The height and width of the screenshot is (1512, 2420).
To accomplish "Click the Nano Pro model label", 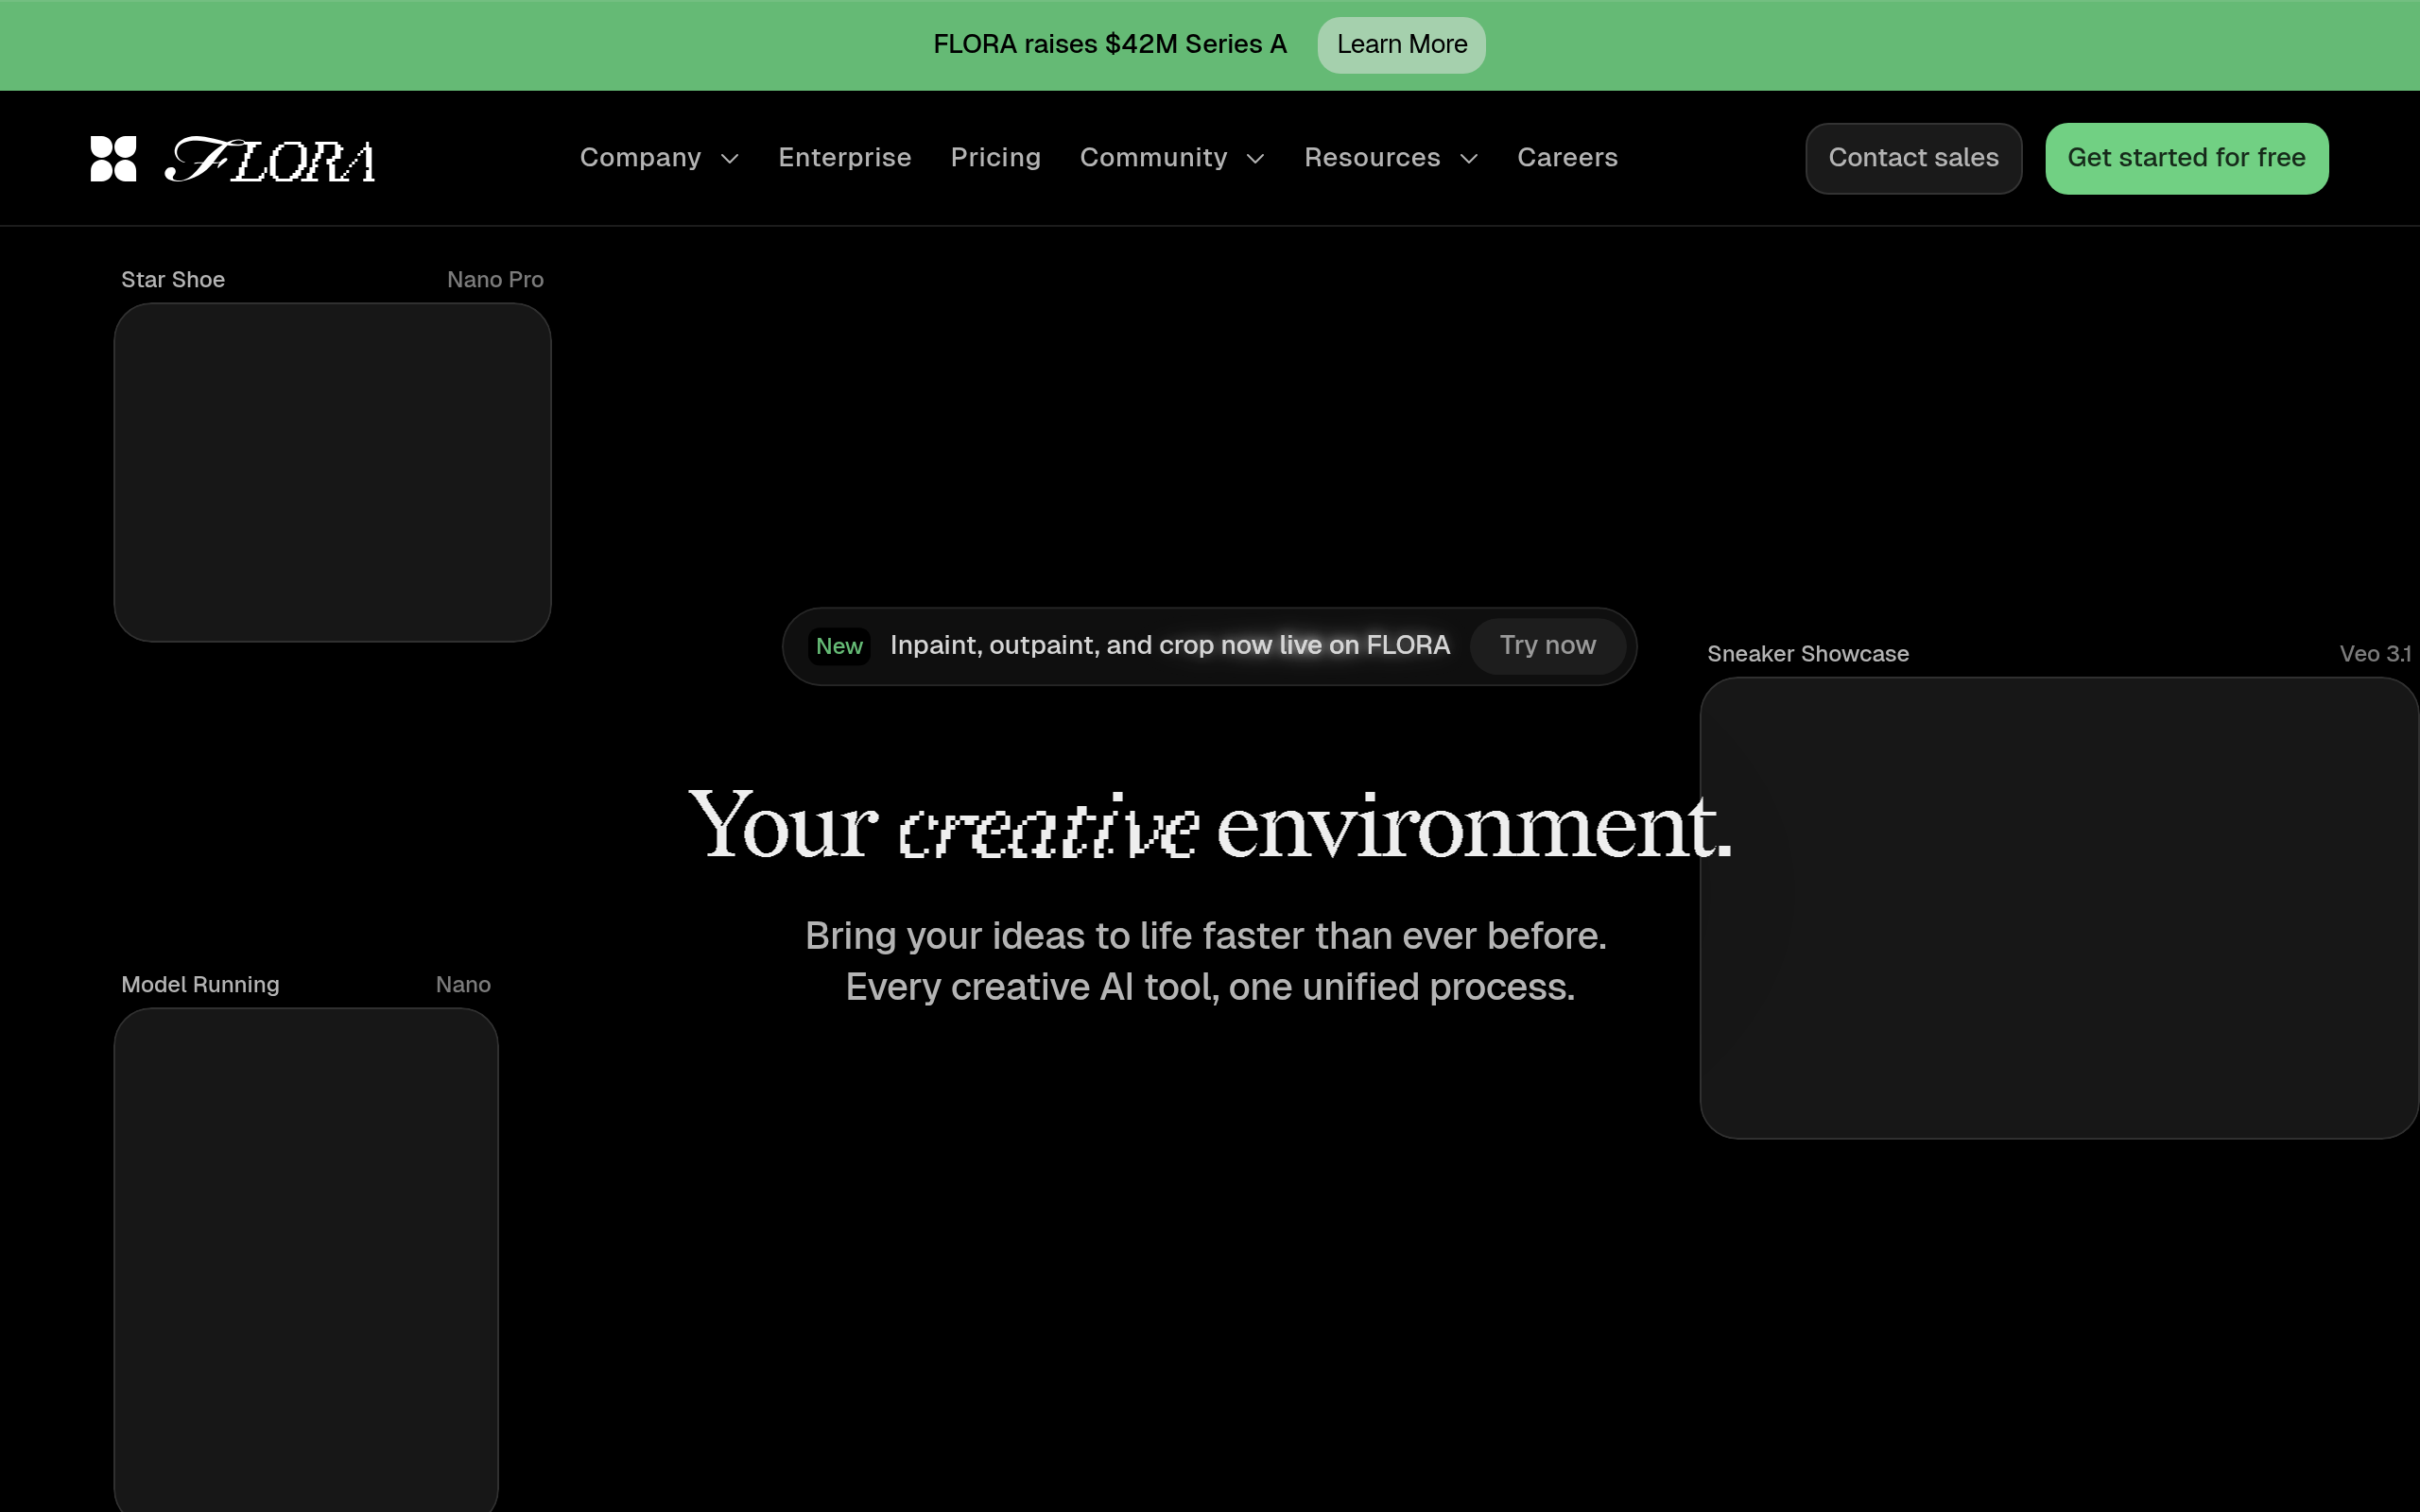I will click(495, 280).
